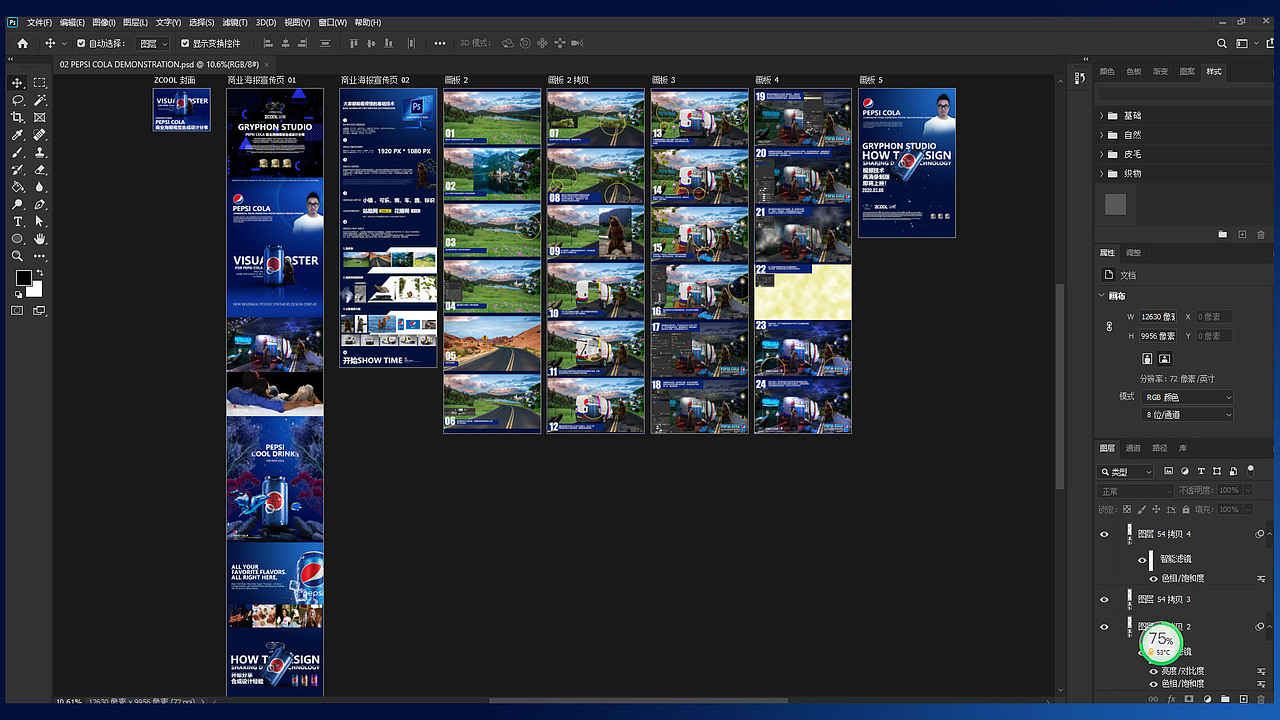Viewport: 1280px width, 720px height.
Task: Open the 图层 auto-select target dropdown
Action: point(152,43)
